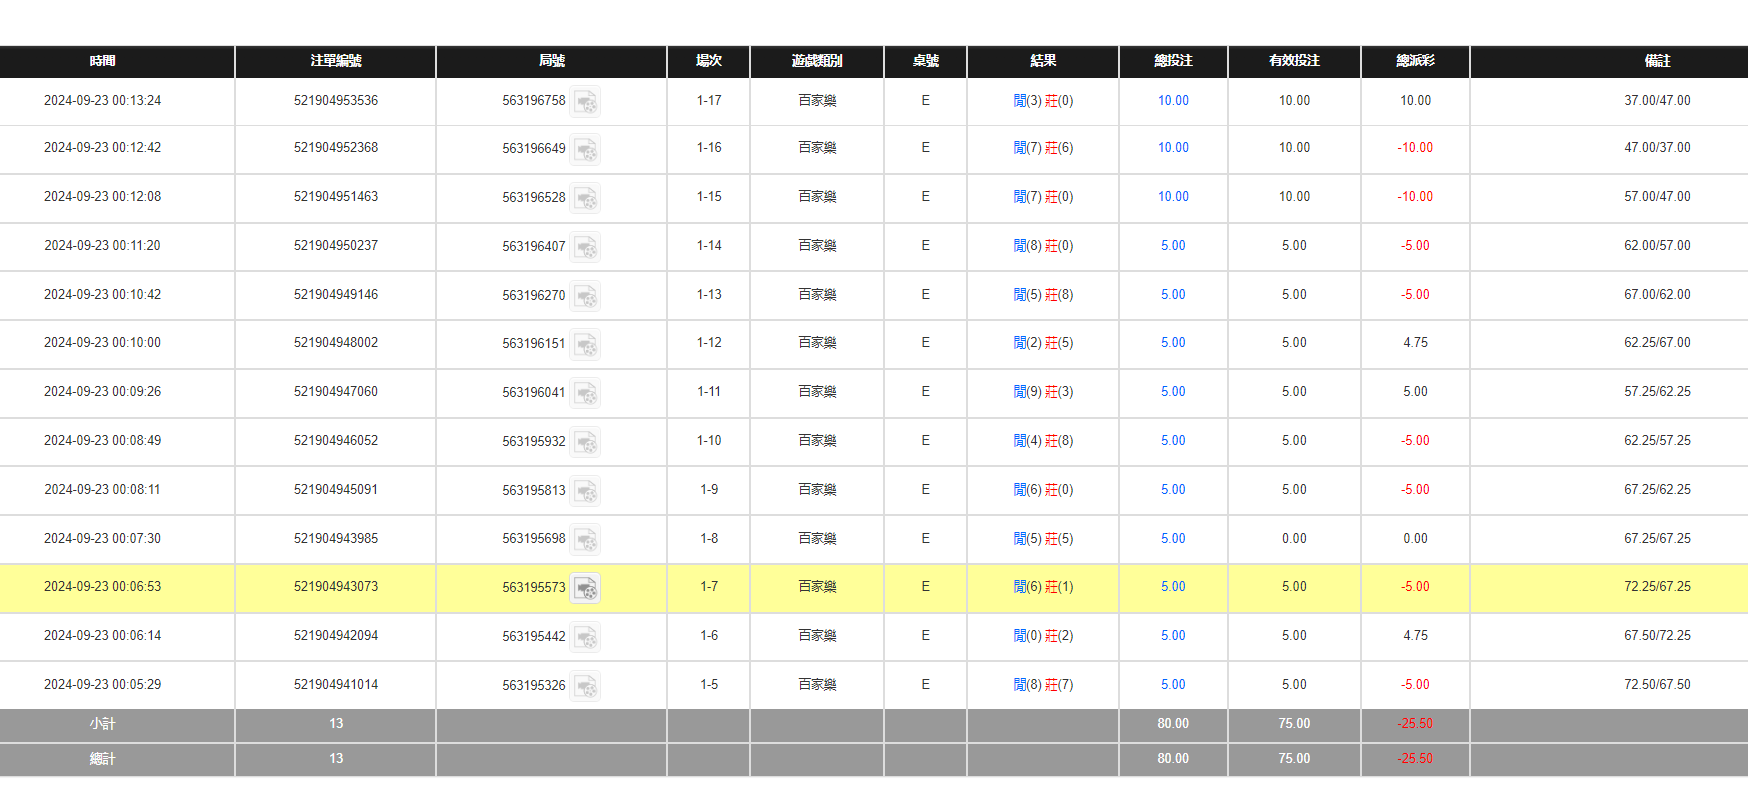Select bet number 521904943073 in highlighted row
The width and height of the screenshot is (1748, 798).
point(335,587)
